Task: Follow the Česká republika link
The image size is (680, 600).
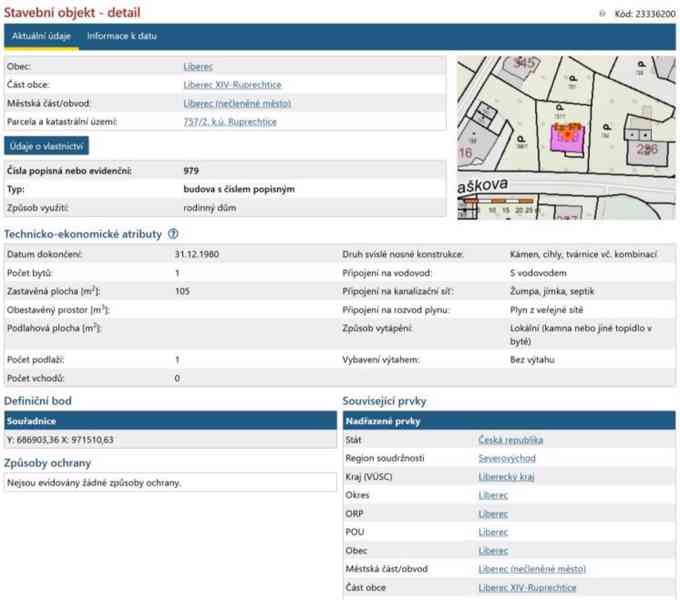Action: pos(510,440)
